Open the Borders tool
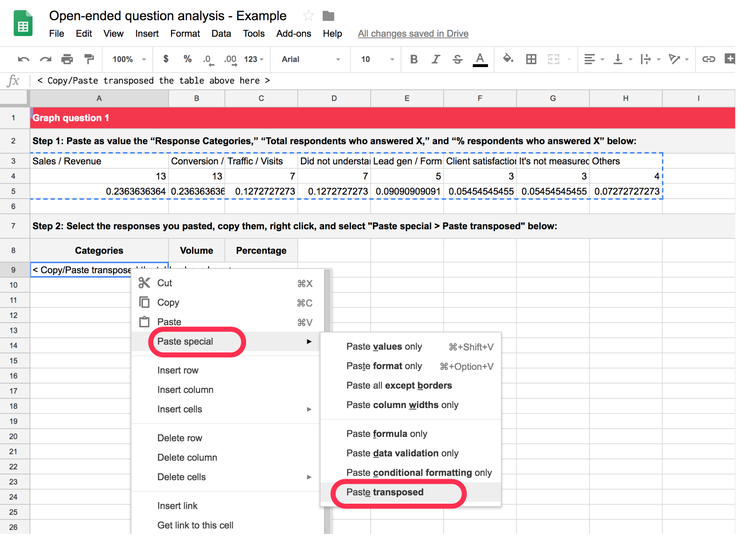Image resolution: width=750 pixels, height=549 pixels. 531,59
